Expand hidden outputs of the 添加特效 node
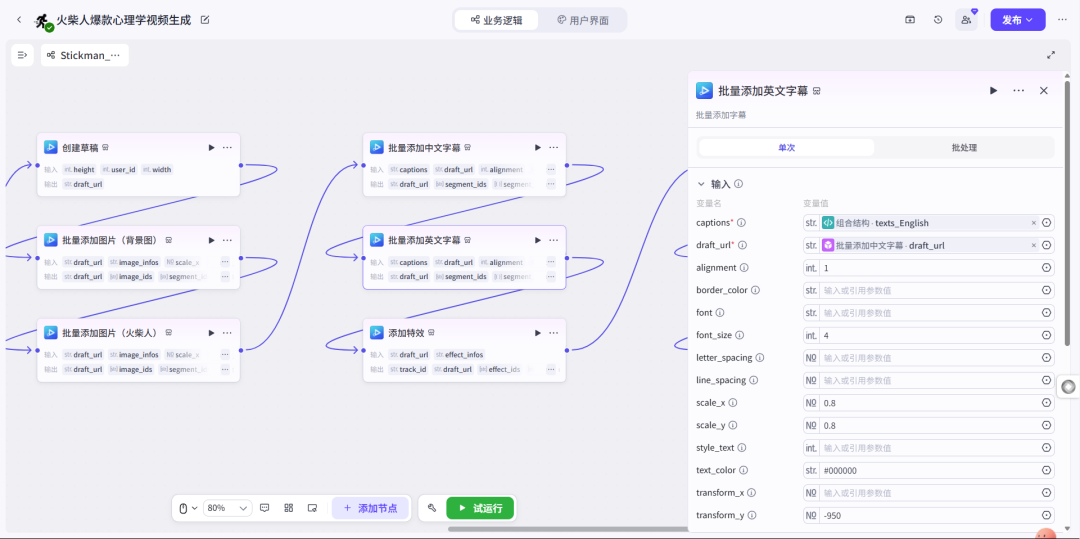Image resolution: width=1080 pixels, height=539 pixels. [551, 369]
